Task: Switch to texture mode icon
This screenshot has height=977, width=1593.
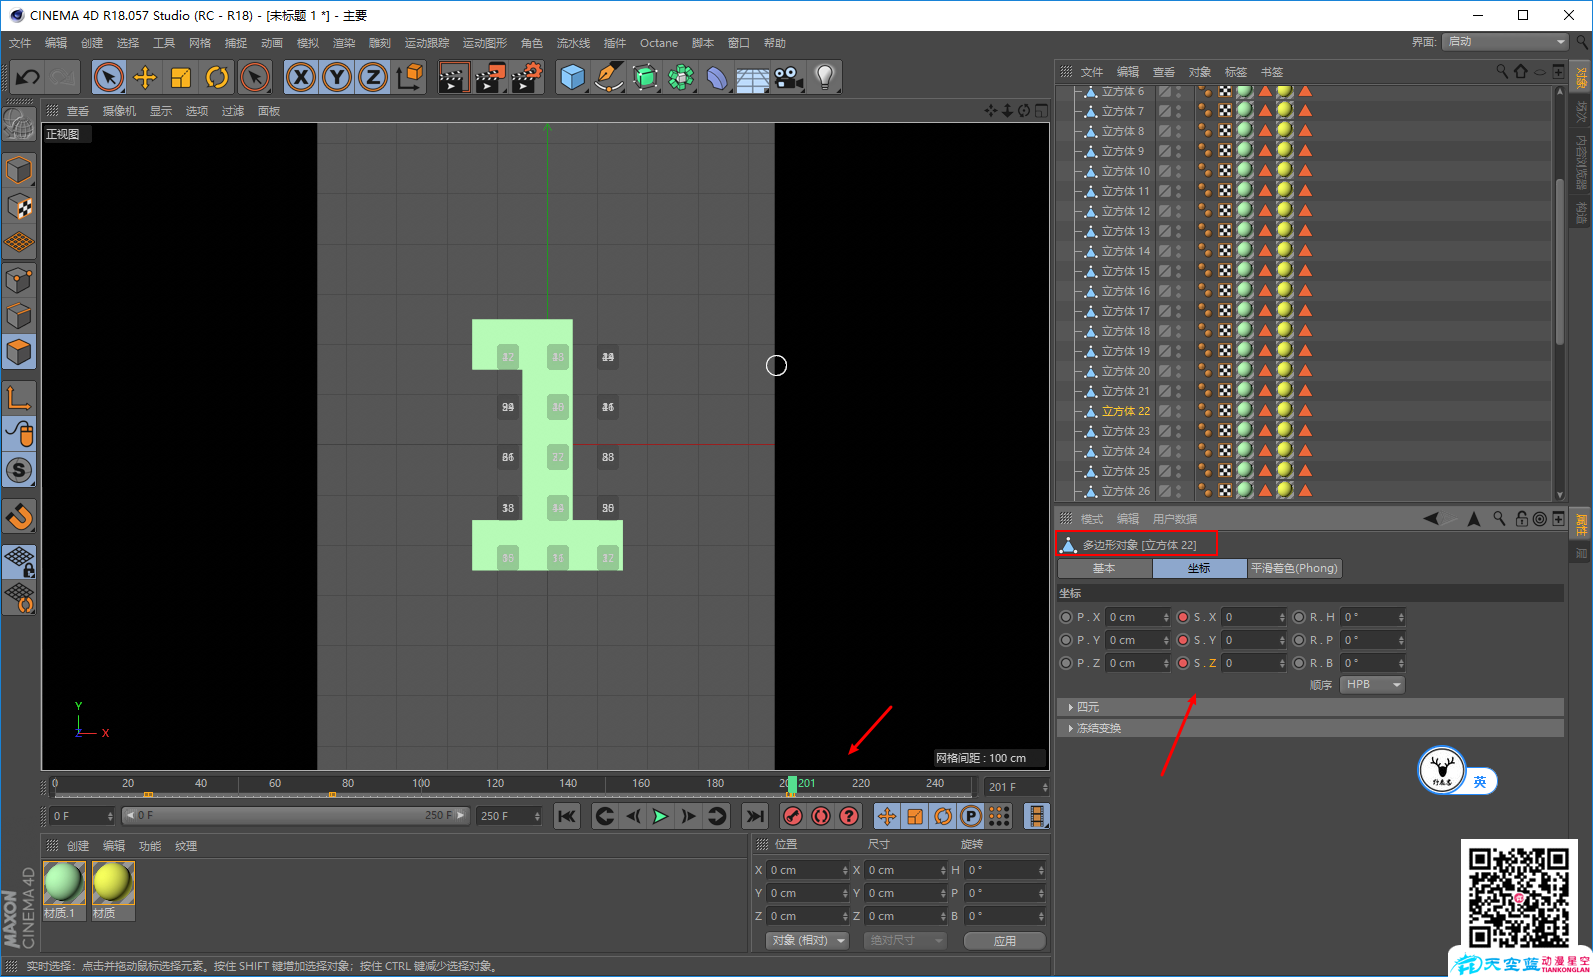Action: [19, 206]
